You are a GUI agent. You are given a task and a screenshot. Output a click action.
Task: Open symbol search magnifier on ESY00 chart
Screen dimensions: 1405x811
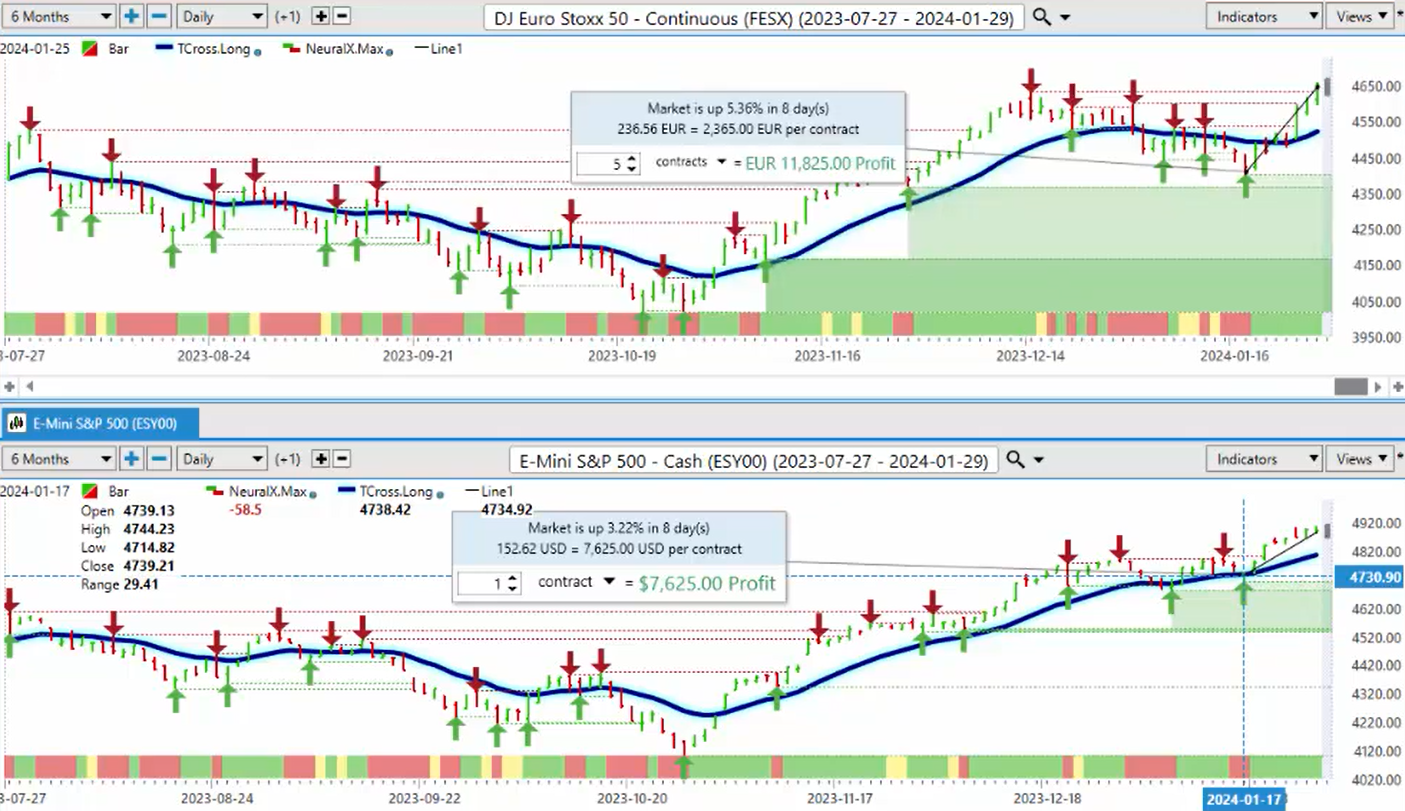click(x=1015, y=460)
